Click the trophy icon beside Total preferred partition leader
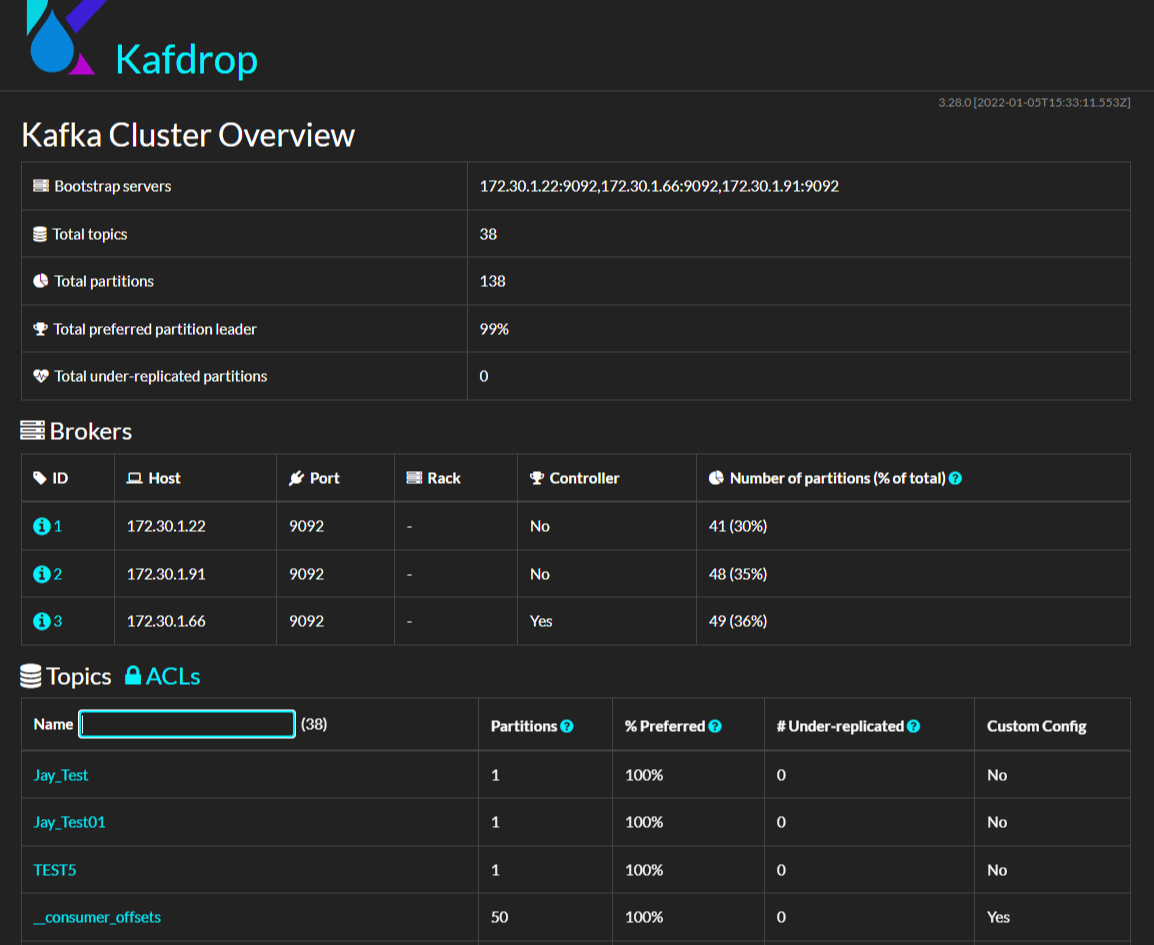Screen dimensions: 1154x945 pos(40,329)
